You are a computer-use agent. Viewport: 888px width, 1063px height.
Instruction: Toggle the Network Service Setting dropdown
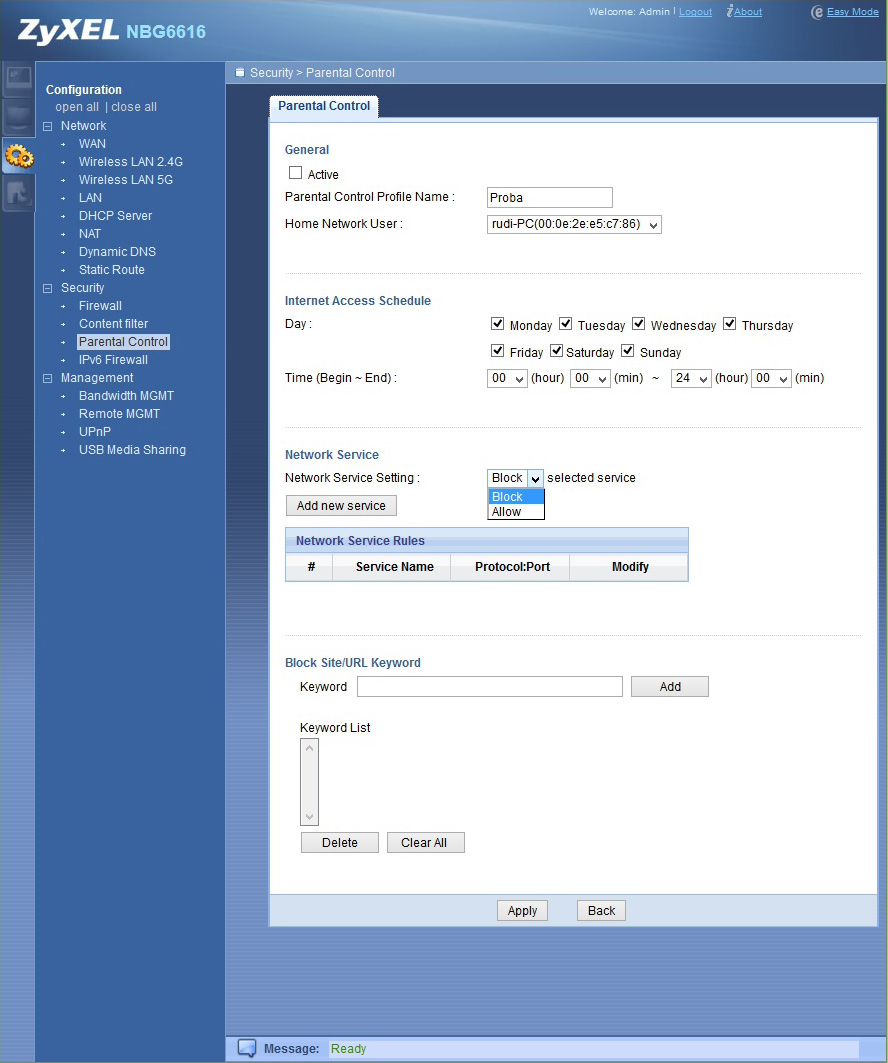coord(515,478)
